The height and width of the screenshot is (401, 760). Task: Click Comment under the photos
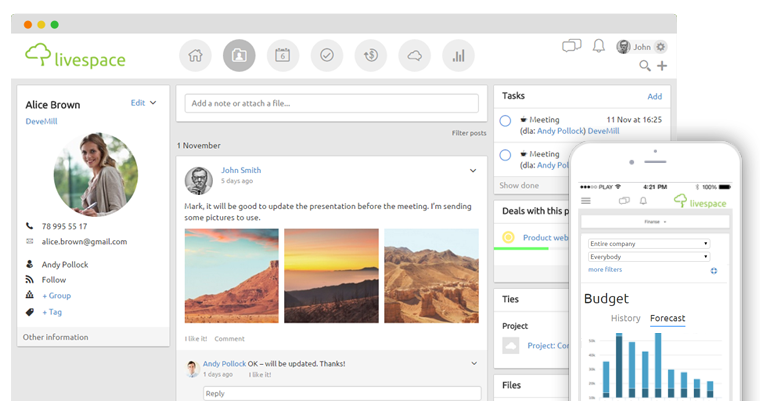click(229, 338)
